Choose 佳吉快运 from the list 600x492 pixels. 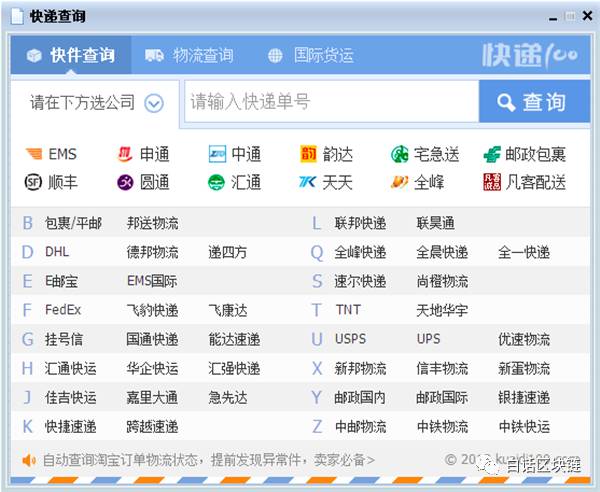click(x=70, y=398)
